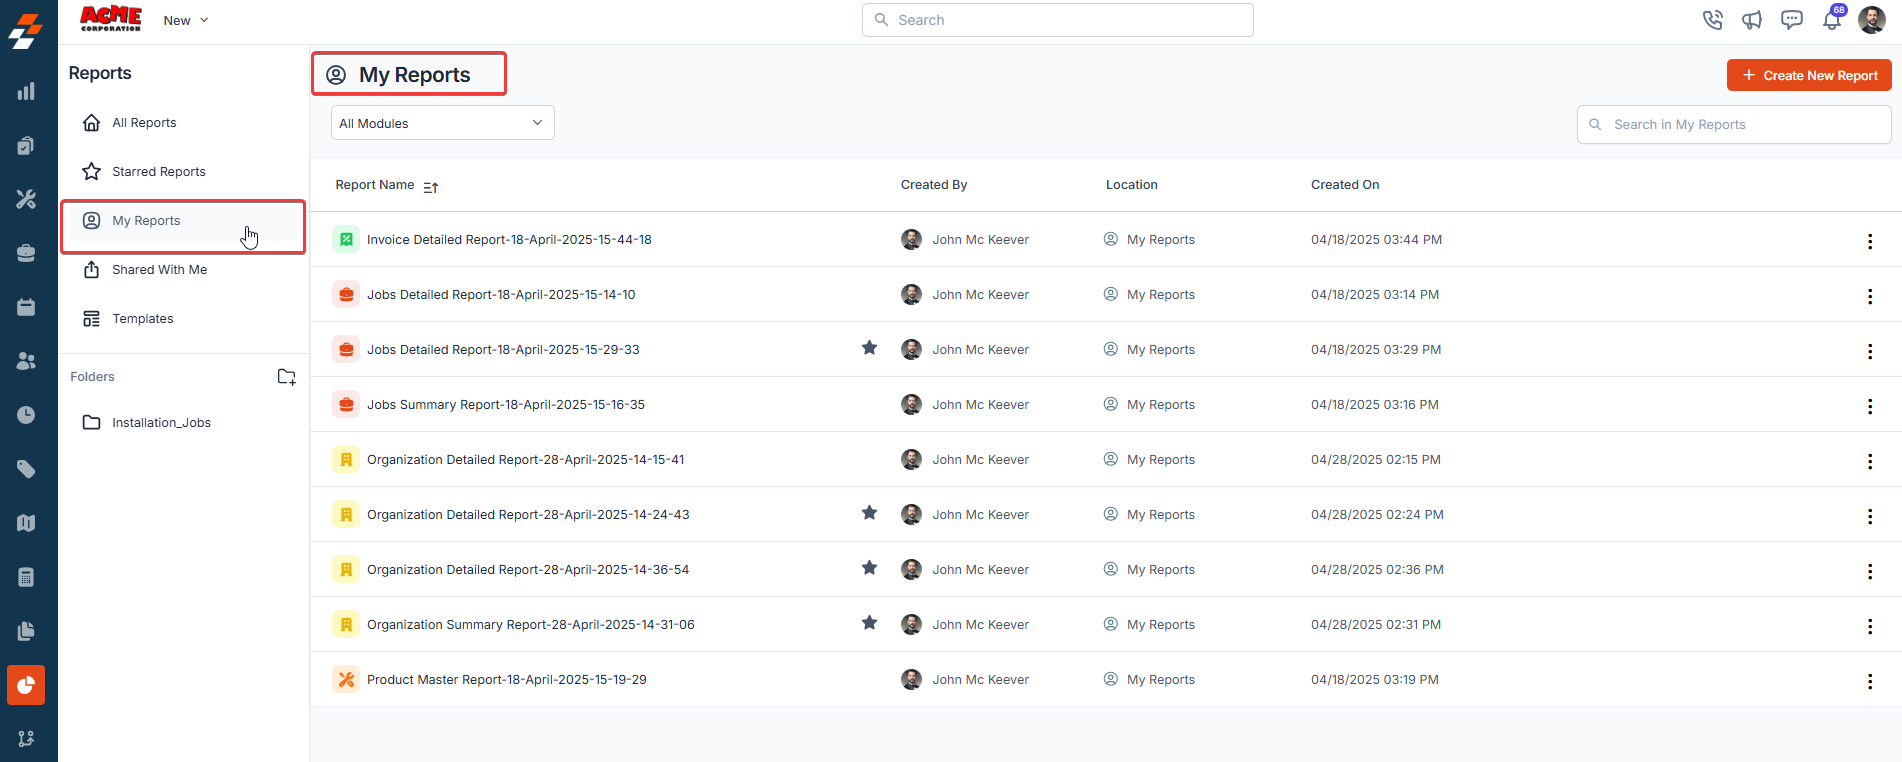Screen dimensions: 1902x762
Task: Open the briefcase jobs sidebar icon
Action: click(26, 253)
